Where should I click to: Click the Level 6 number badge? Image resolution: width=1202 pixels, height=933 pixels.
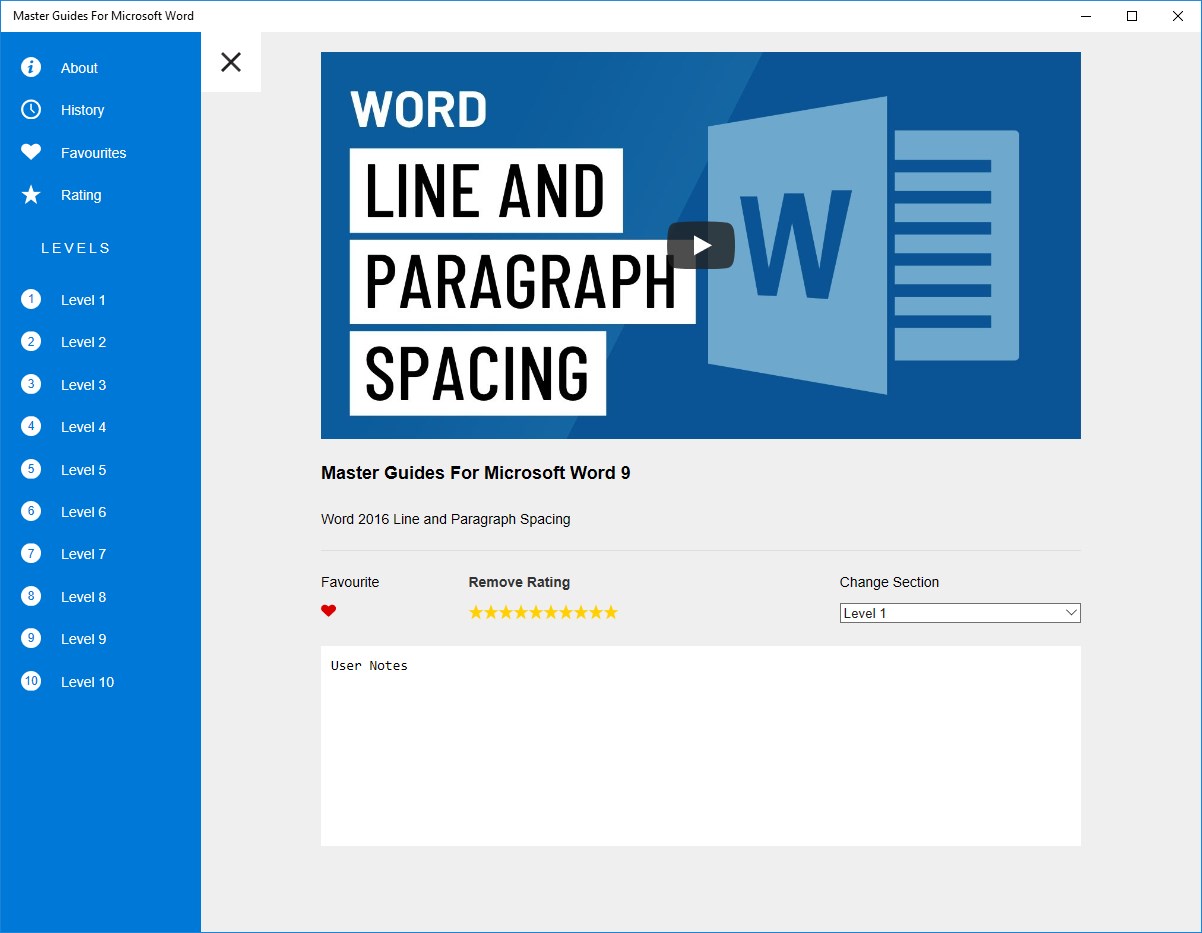point(31,511)
